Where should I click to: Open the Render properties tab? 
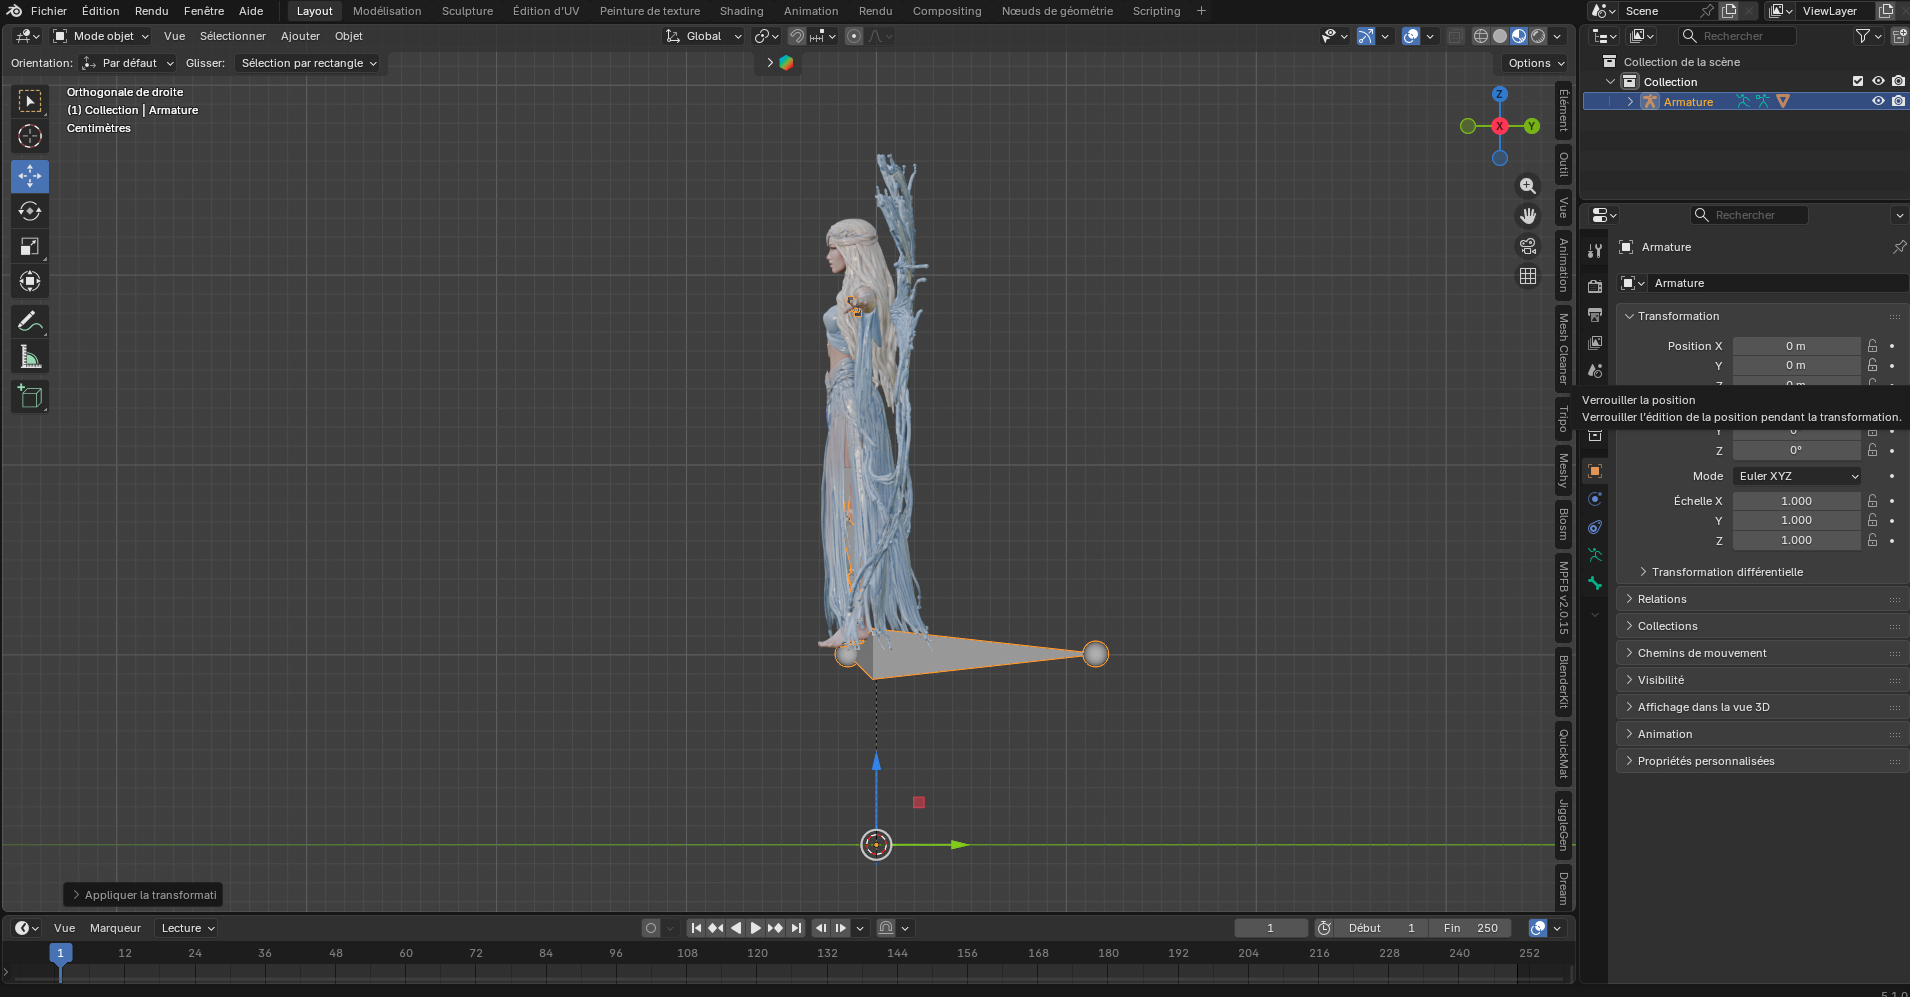click(x=1595, y=286)
